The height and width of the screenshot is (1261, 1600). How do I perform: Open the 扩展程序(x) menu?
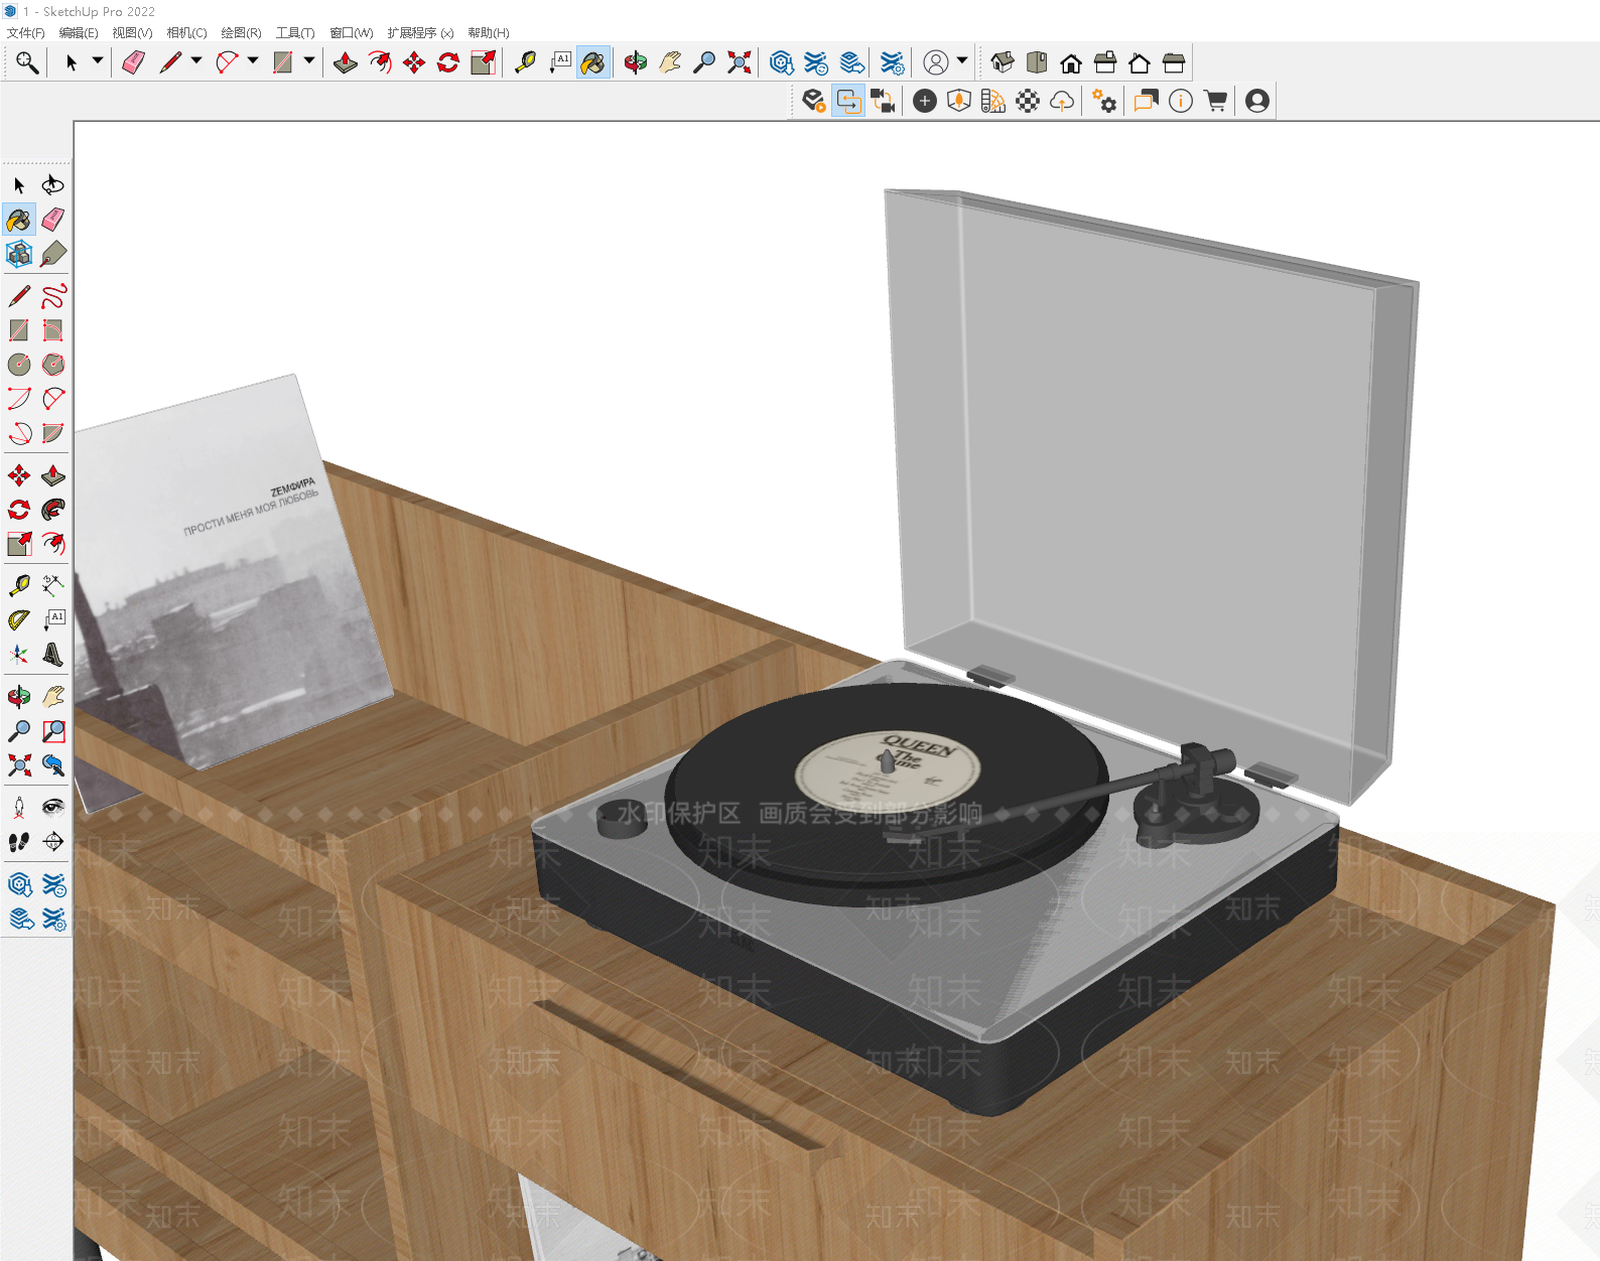click(421, 33)
